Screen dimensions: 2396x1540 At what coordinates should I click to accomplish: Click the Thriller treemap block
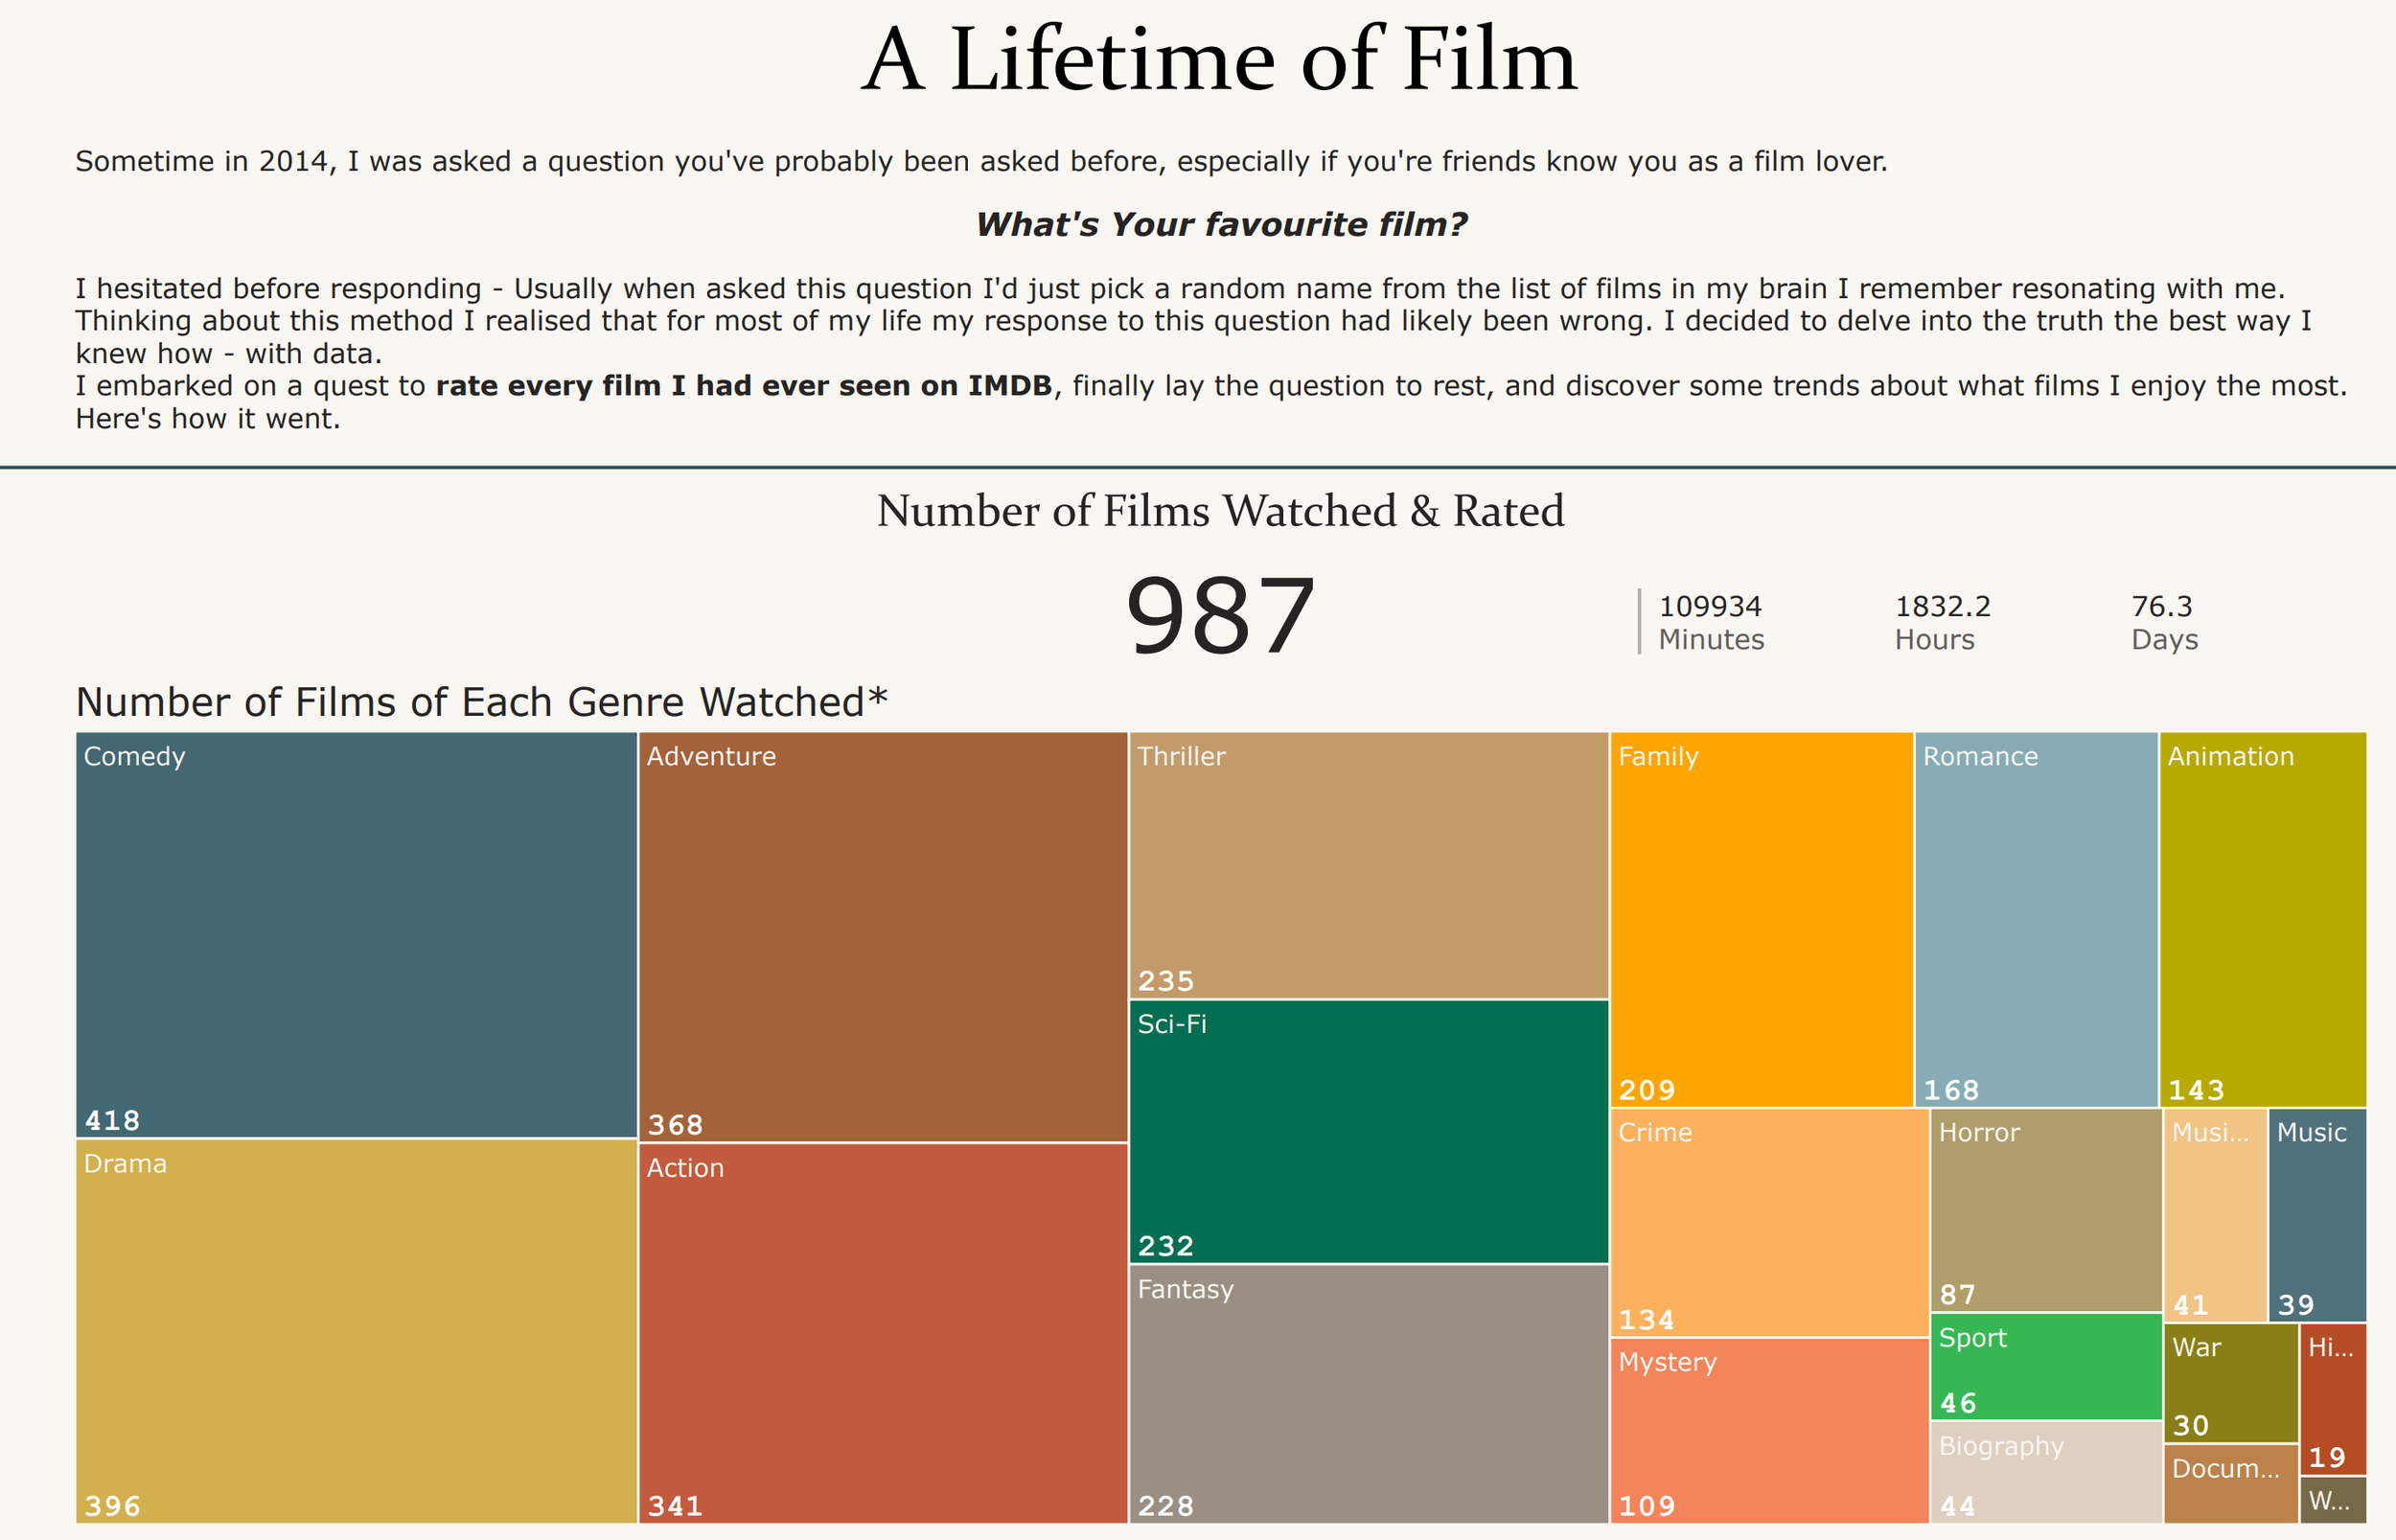click(x=1368, y=865)
